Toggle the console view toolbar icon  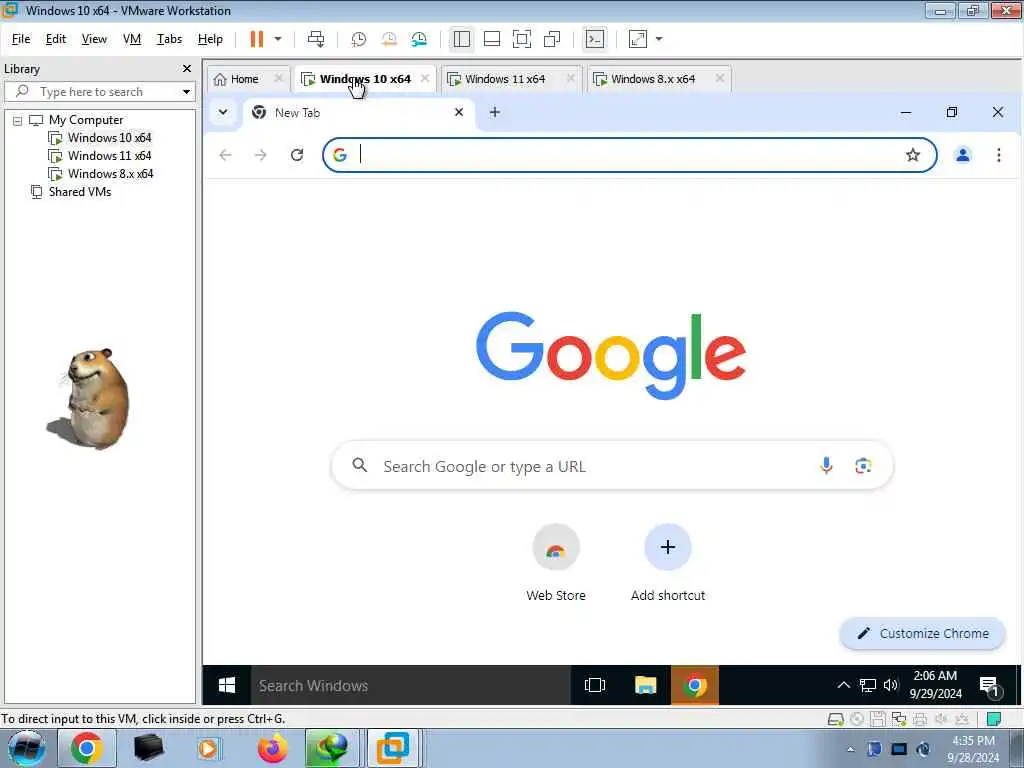point(595,39)
